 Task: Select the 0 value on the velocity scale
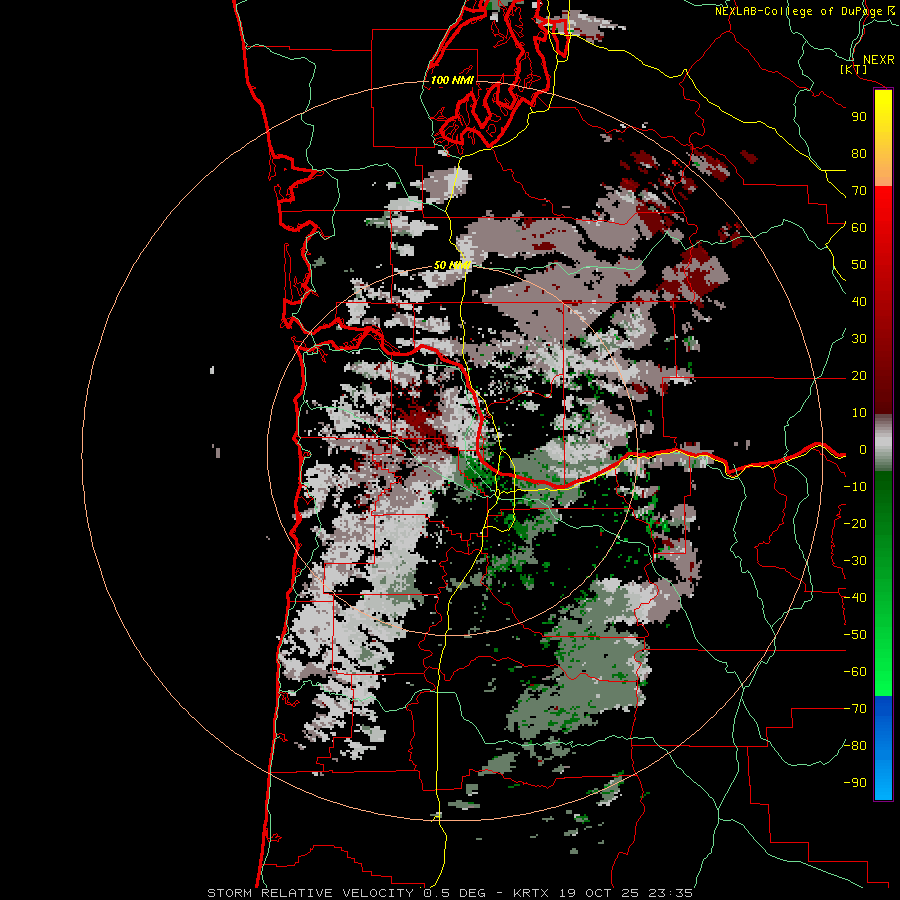(862, 449)
